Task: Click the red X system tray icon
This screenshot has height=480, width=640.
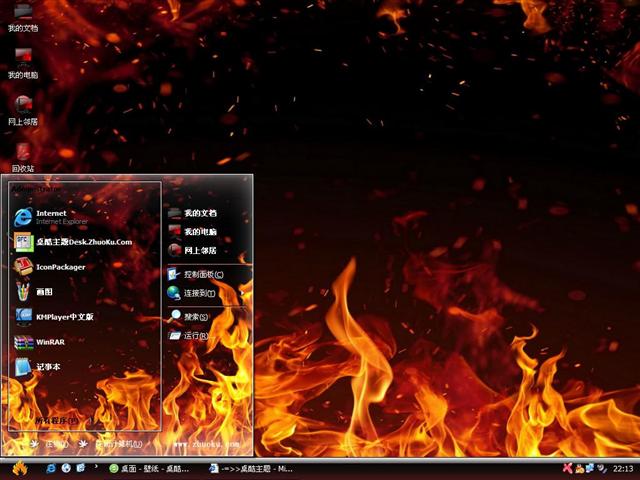Action: [567, 469]
